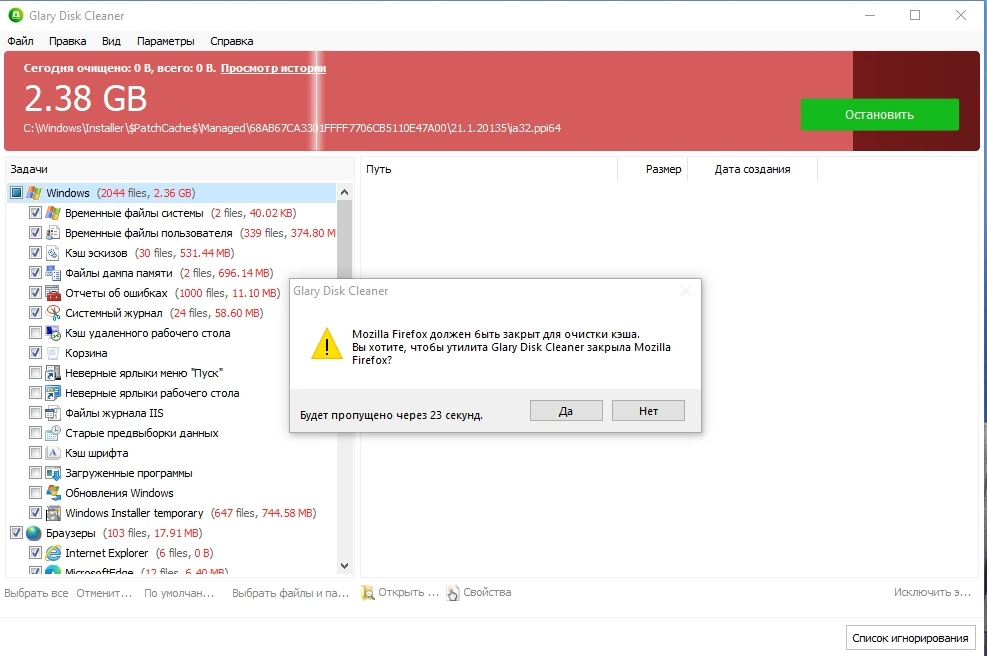Screen dimensions: 987x656
Task: Click the Кэш эскизов icon
Action: coord(54,253)
